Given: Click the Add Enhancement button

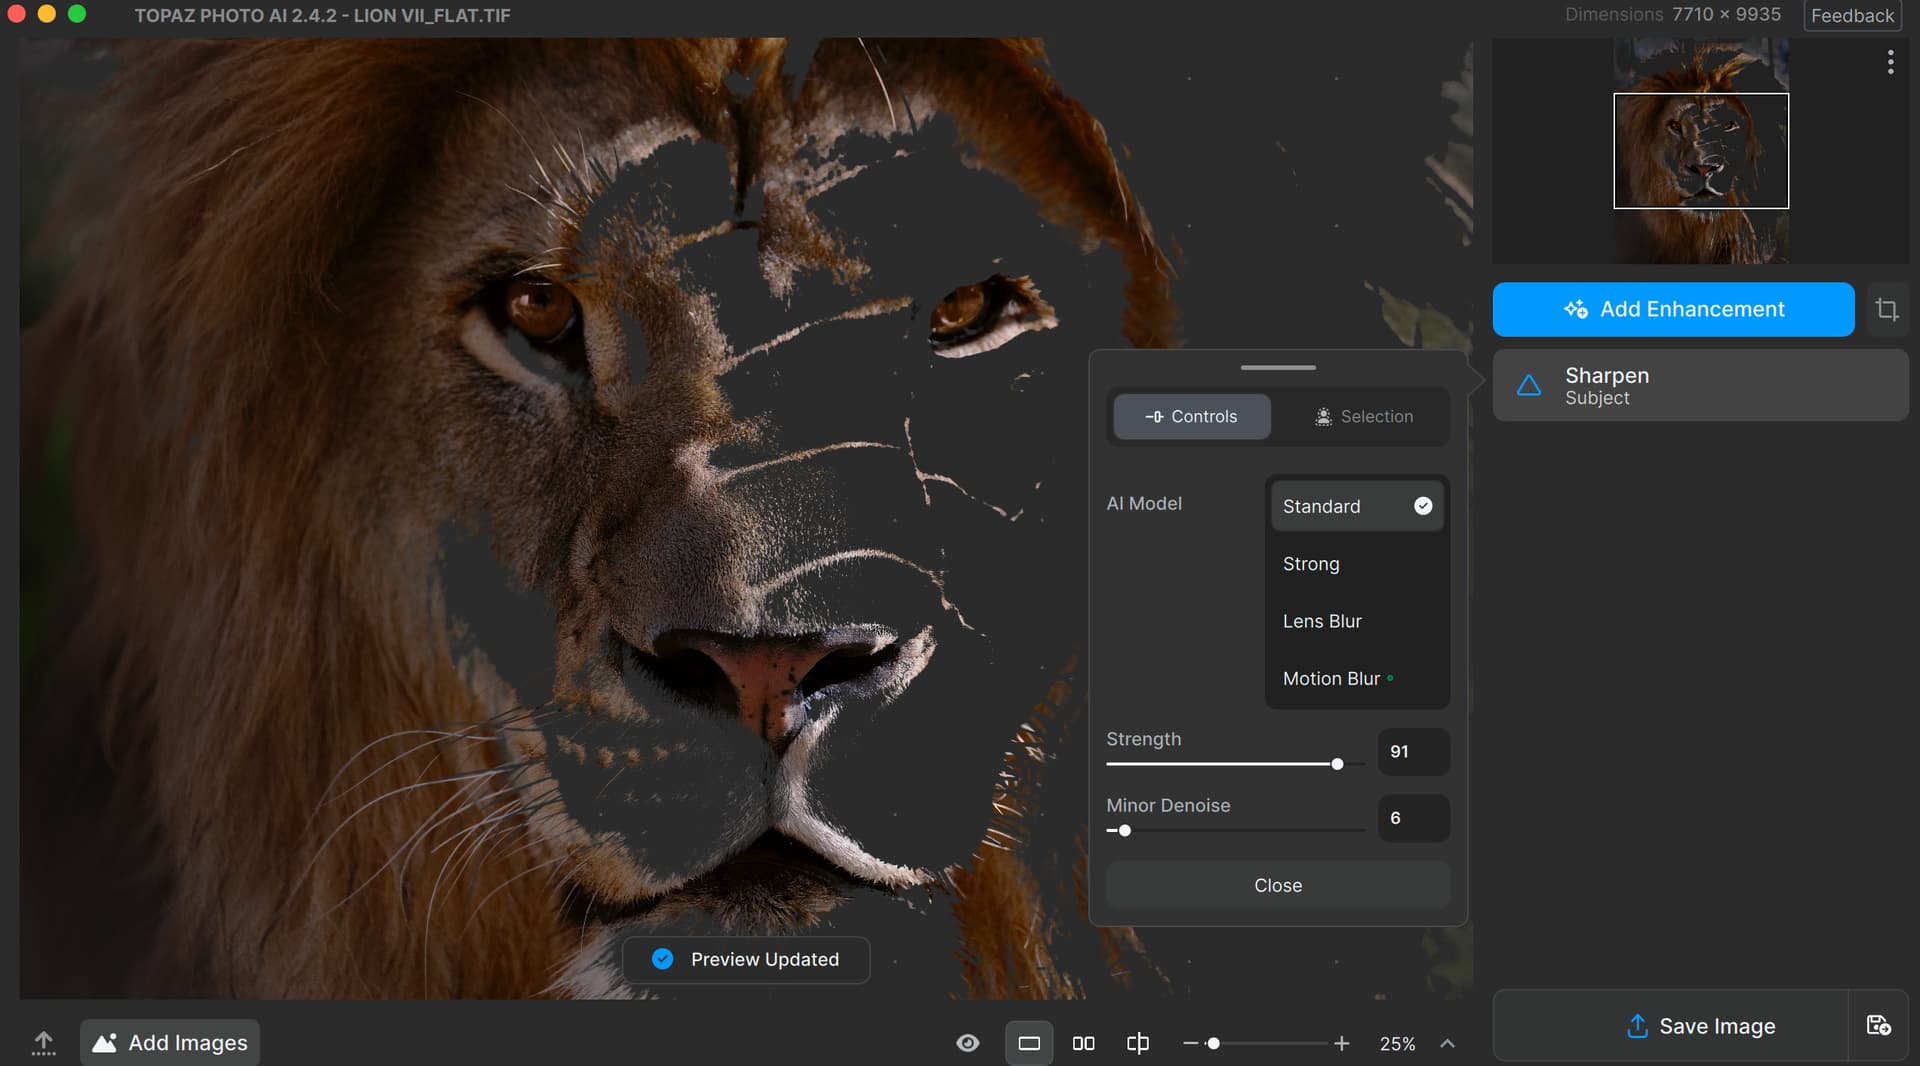Looking at the screenshot, I should click(1673, 309).
